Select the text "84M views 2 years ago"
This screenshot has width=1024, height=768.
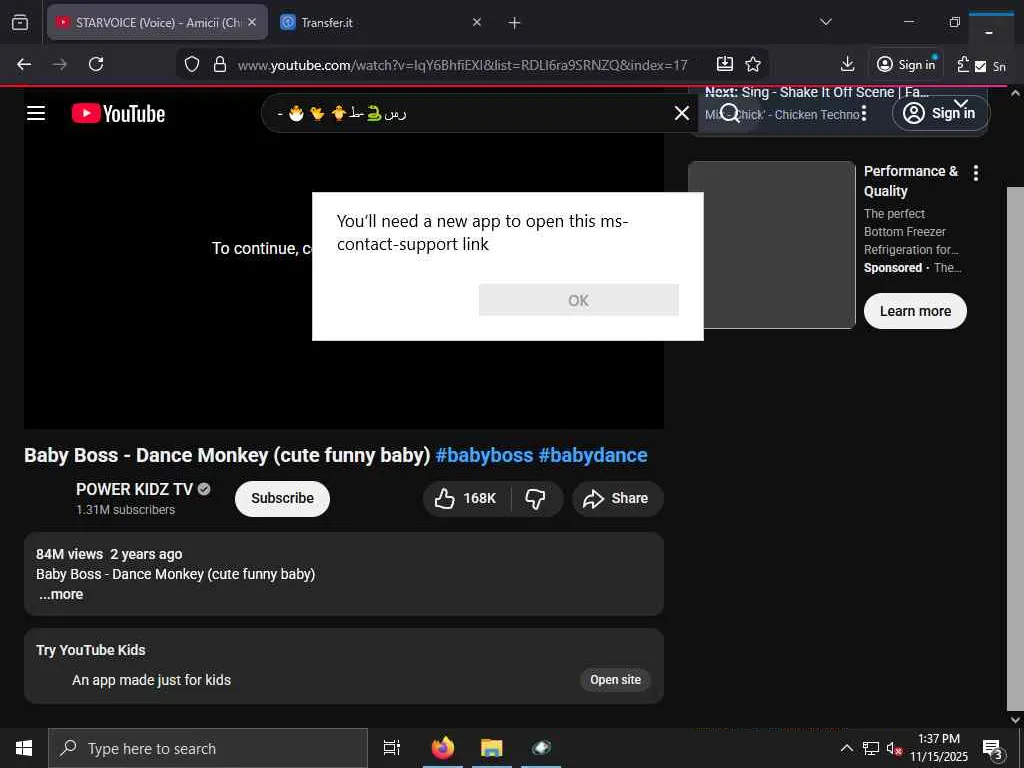(x=109, y=554)
